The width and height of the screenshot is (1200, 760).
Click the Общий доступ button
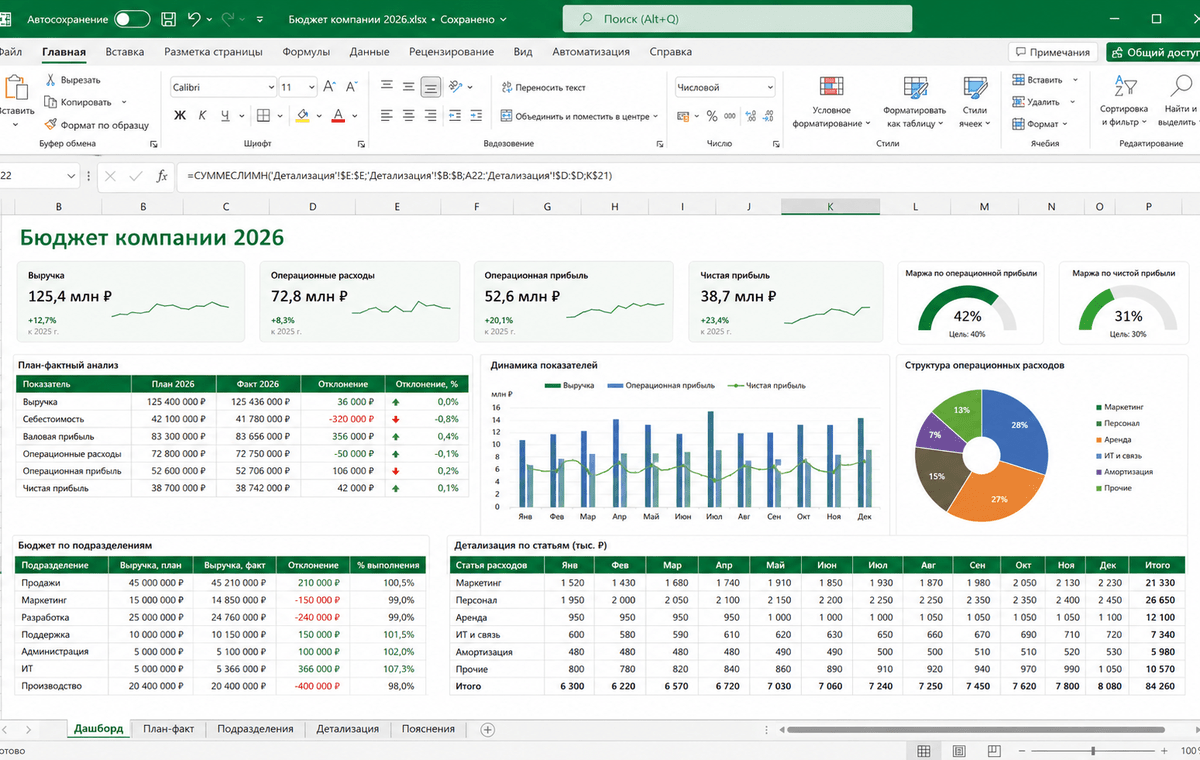click(x=1152, y=52)
